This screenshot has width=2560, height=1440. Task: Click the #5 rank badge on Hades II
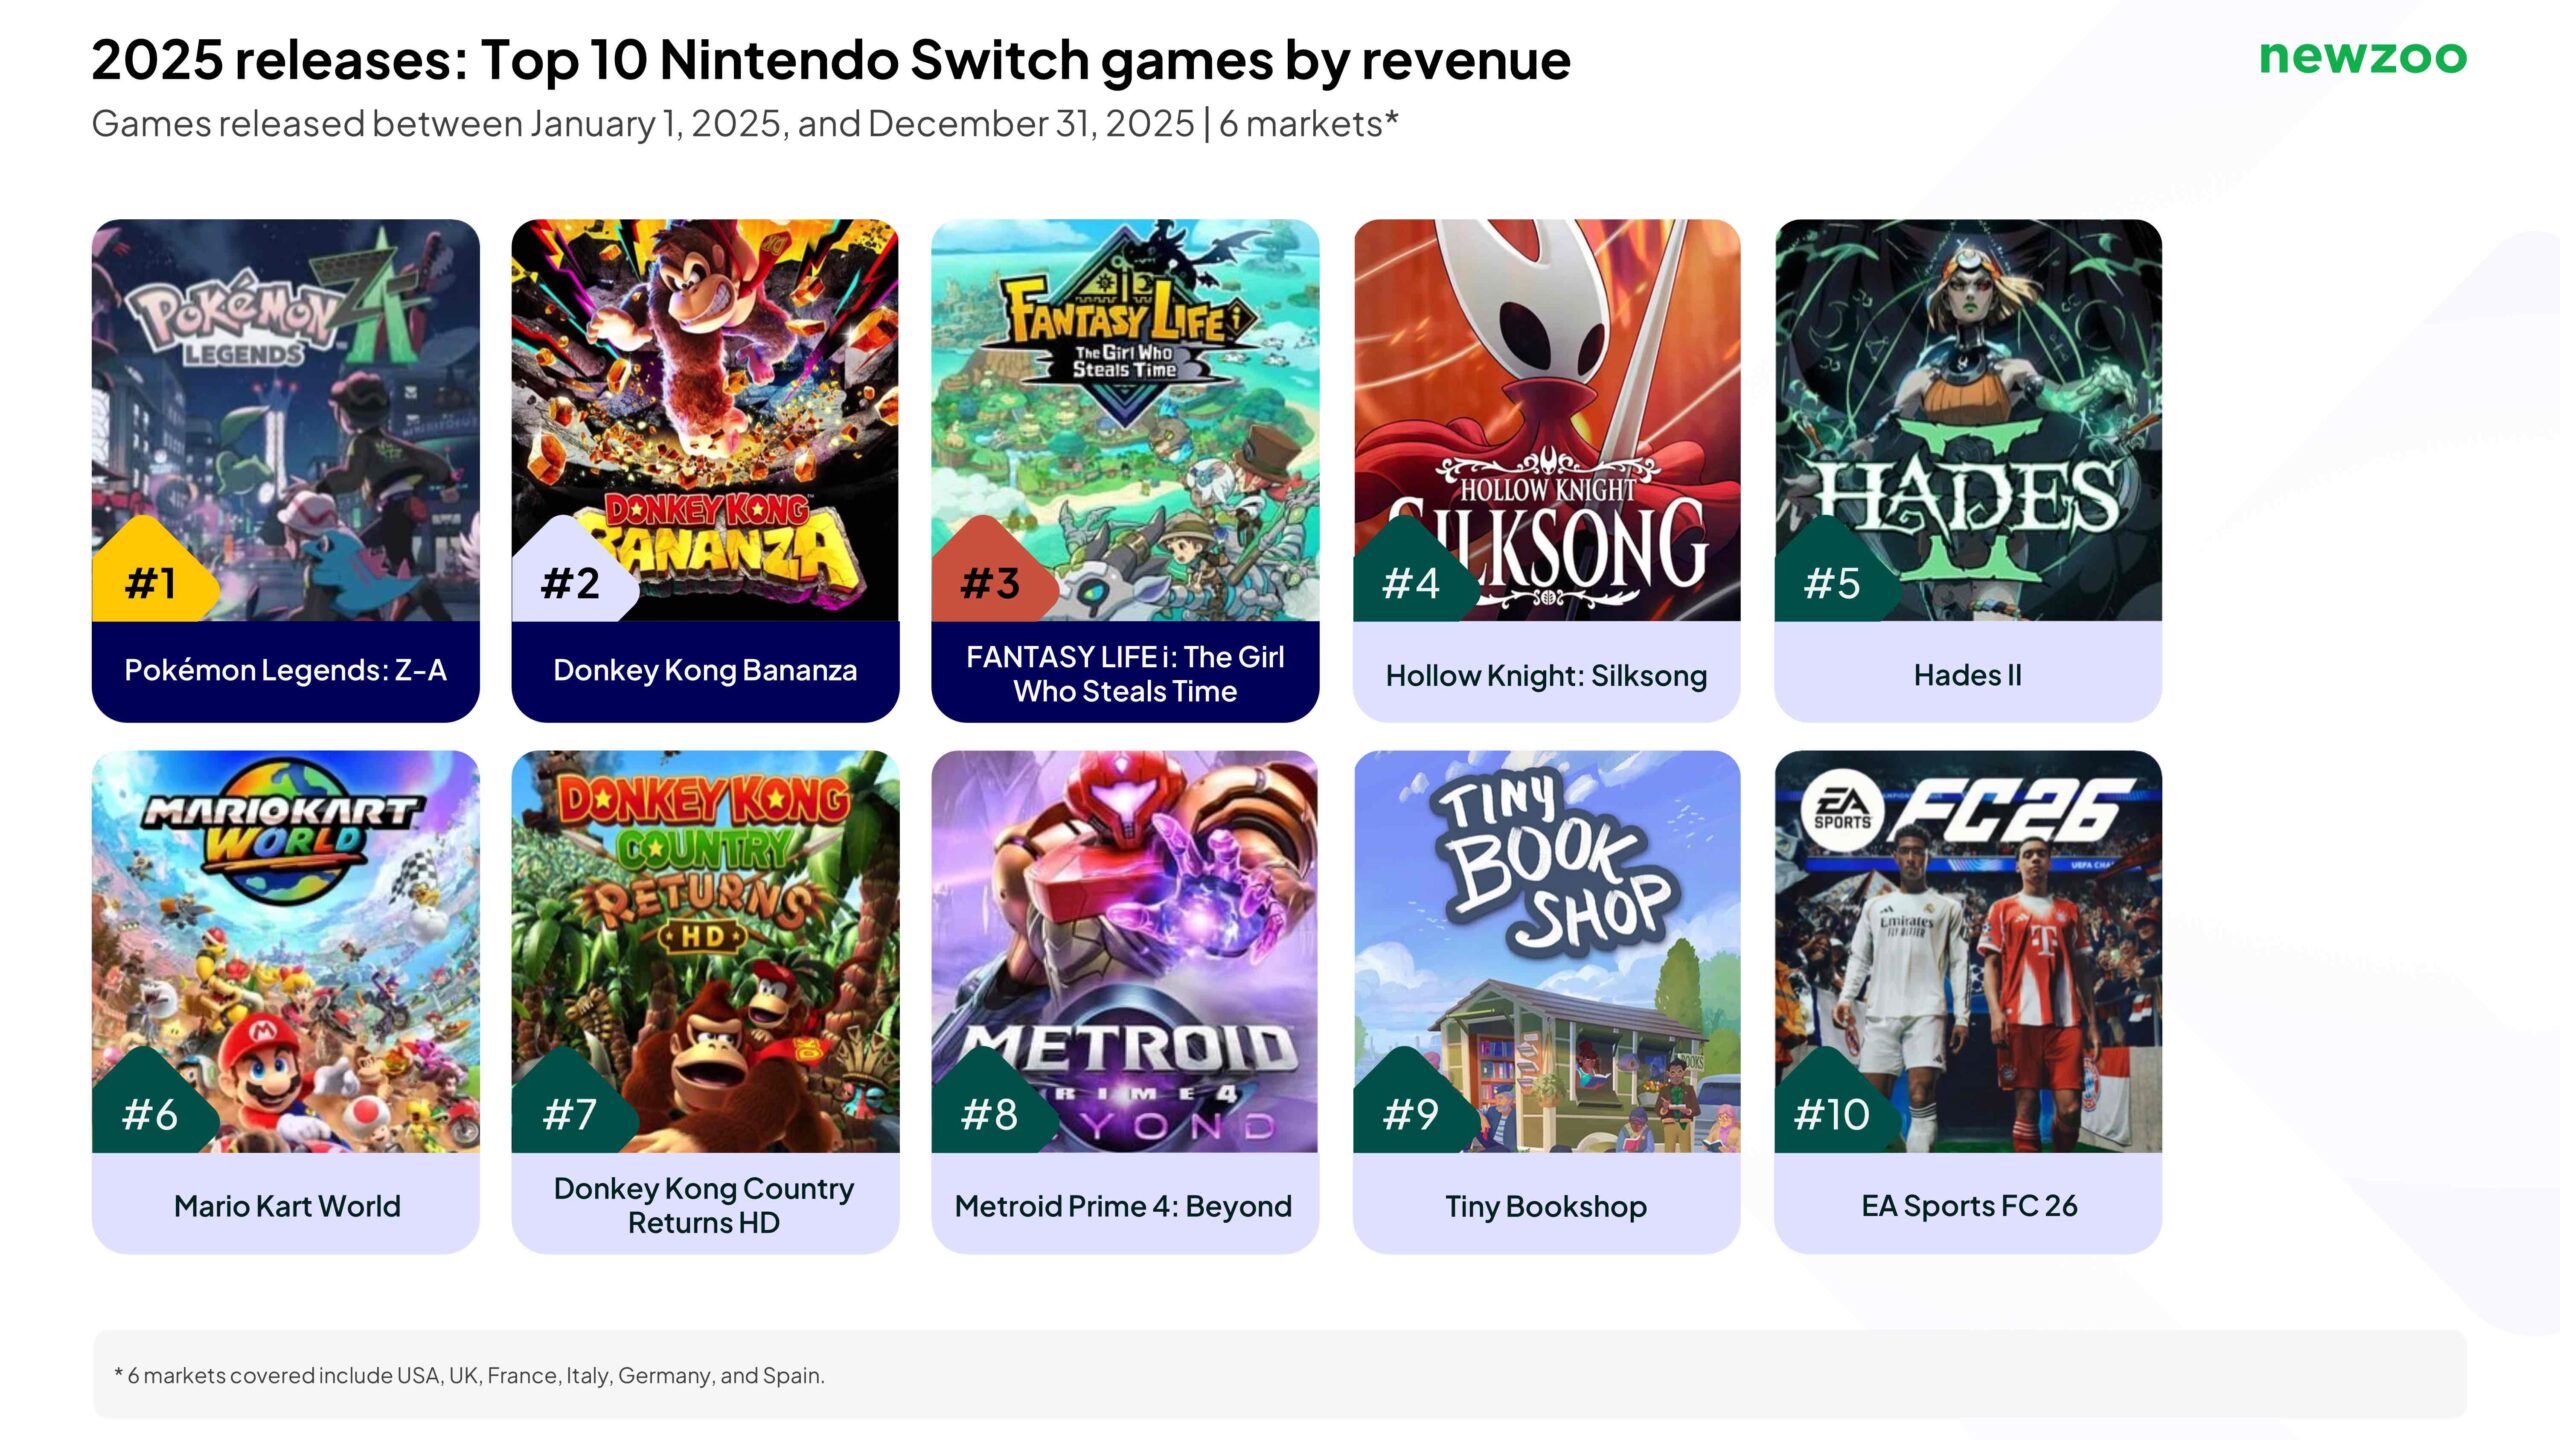click(1832, 581)
